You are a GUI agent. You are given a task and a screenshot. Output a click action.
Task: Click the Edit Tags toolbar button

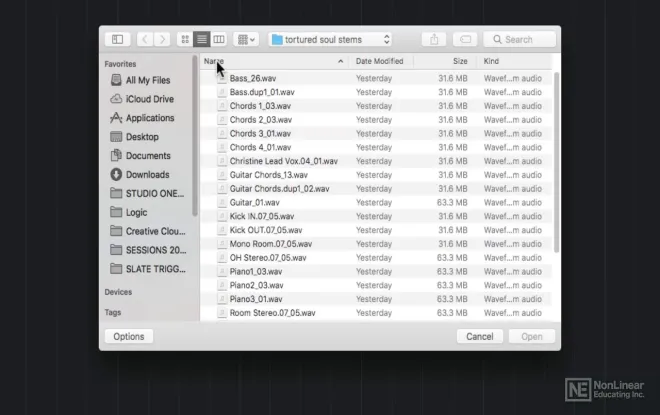pyautogui.click(x=465, y=40)
